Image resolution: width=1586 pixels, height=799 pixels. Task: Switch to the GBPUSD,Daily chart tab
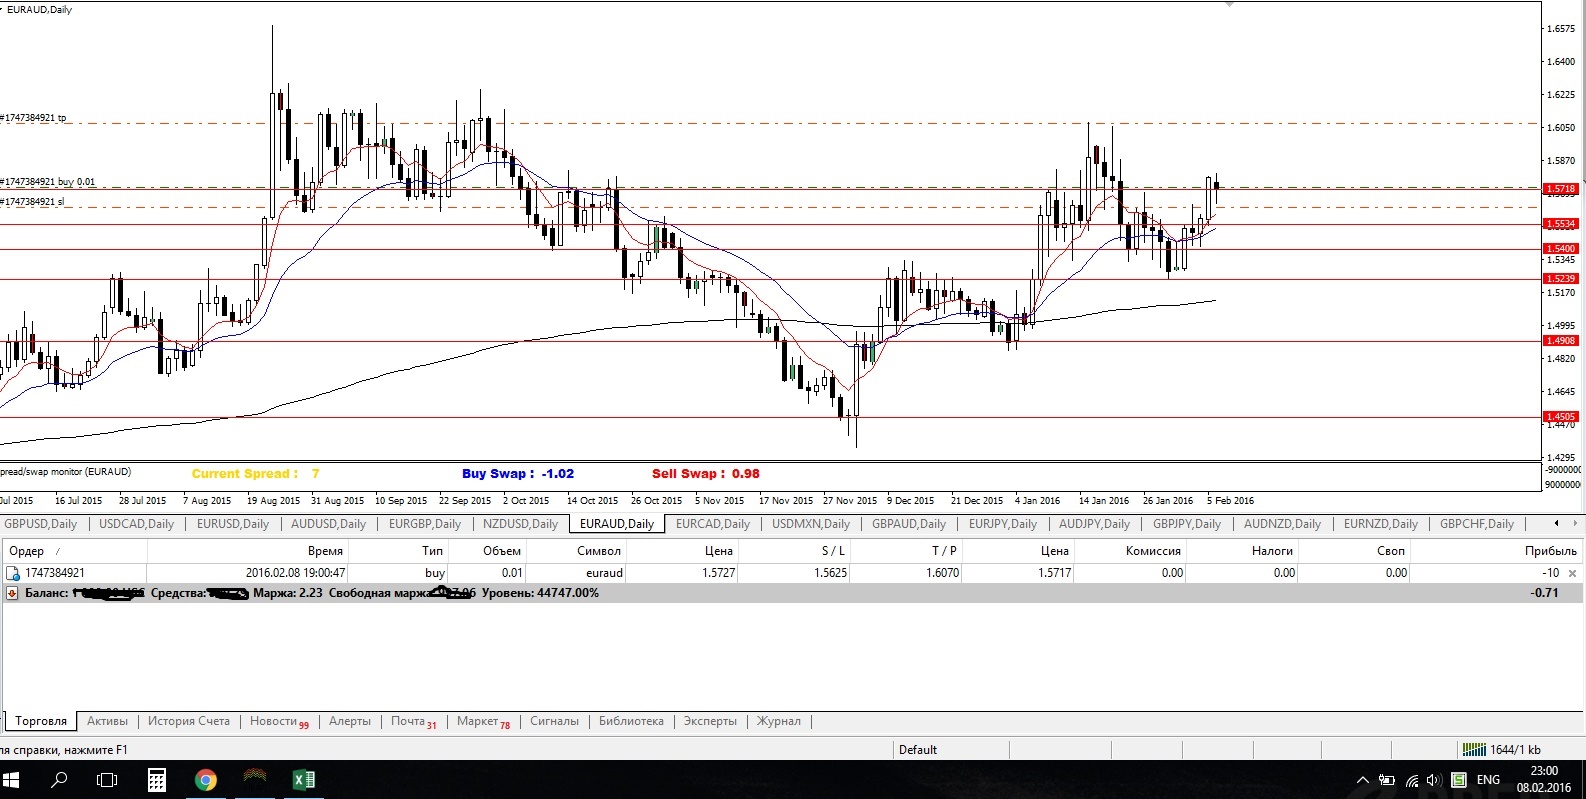[41, 524]
